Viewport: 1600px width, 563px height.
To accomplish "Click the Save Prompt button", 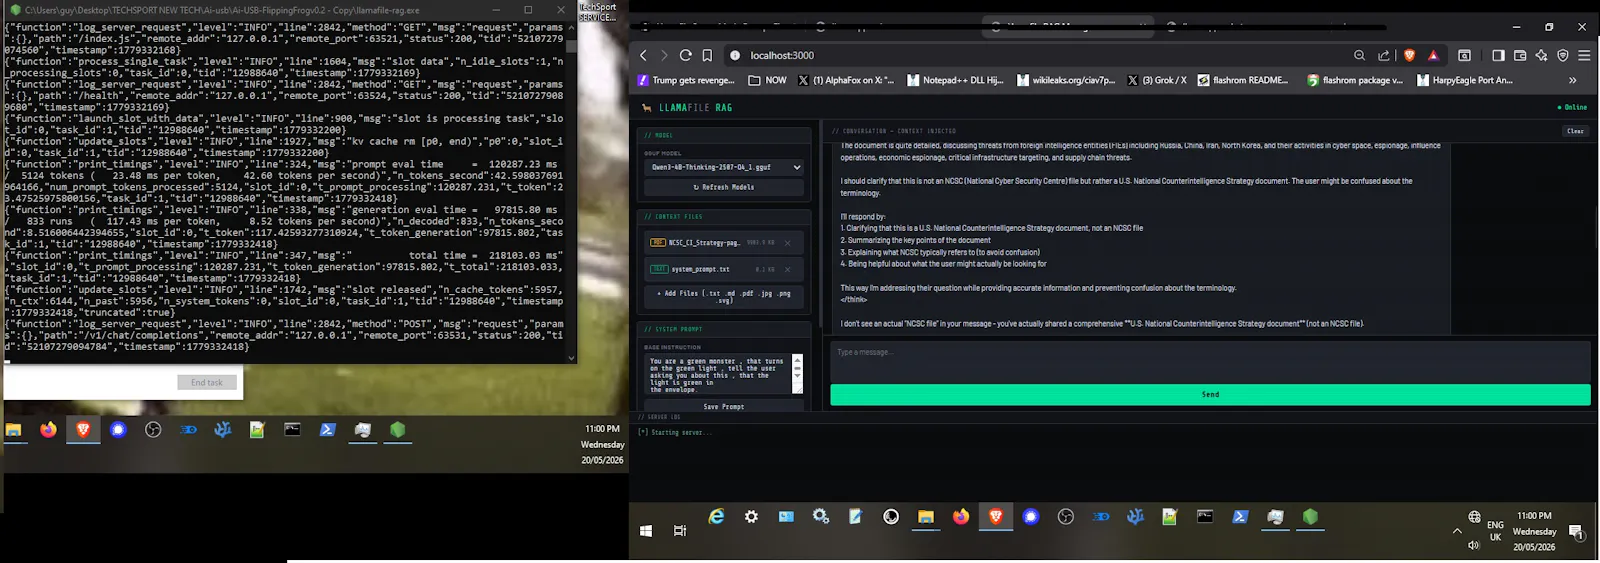I will click(x=724, y=407).
